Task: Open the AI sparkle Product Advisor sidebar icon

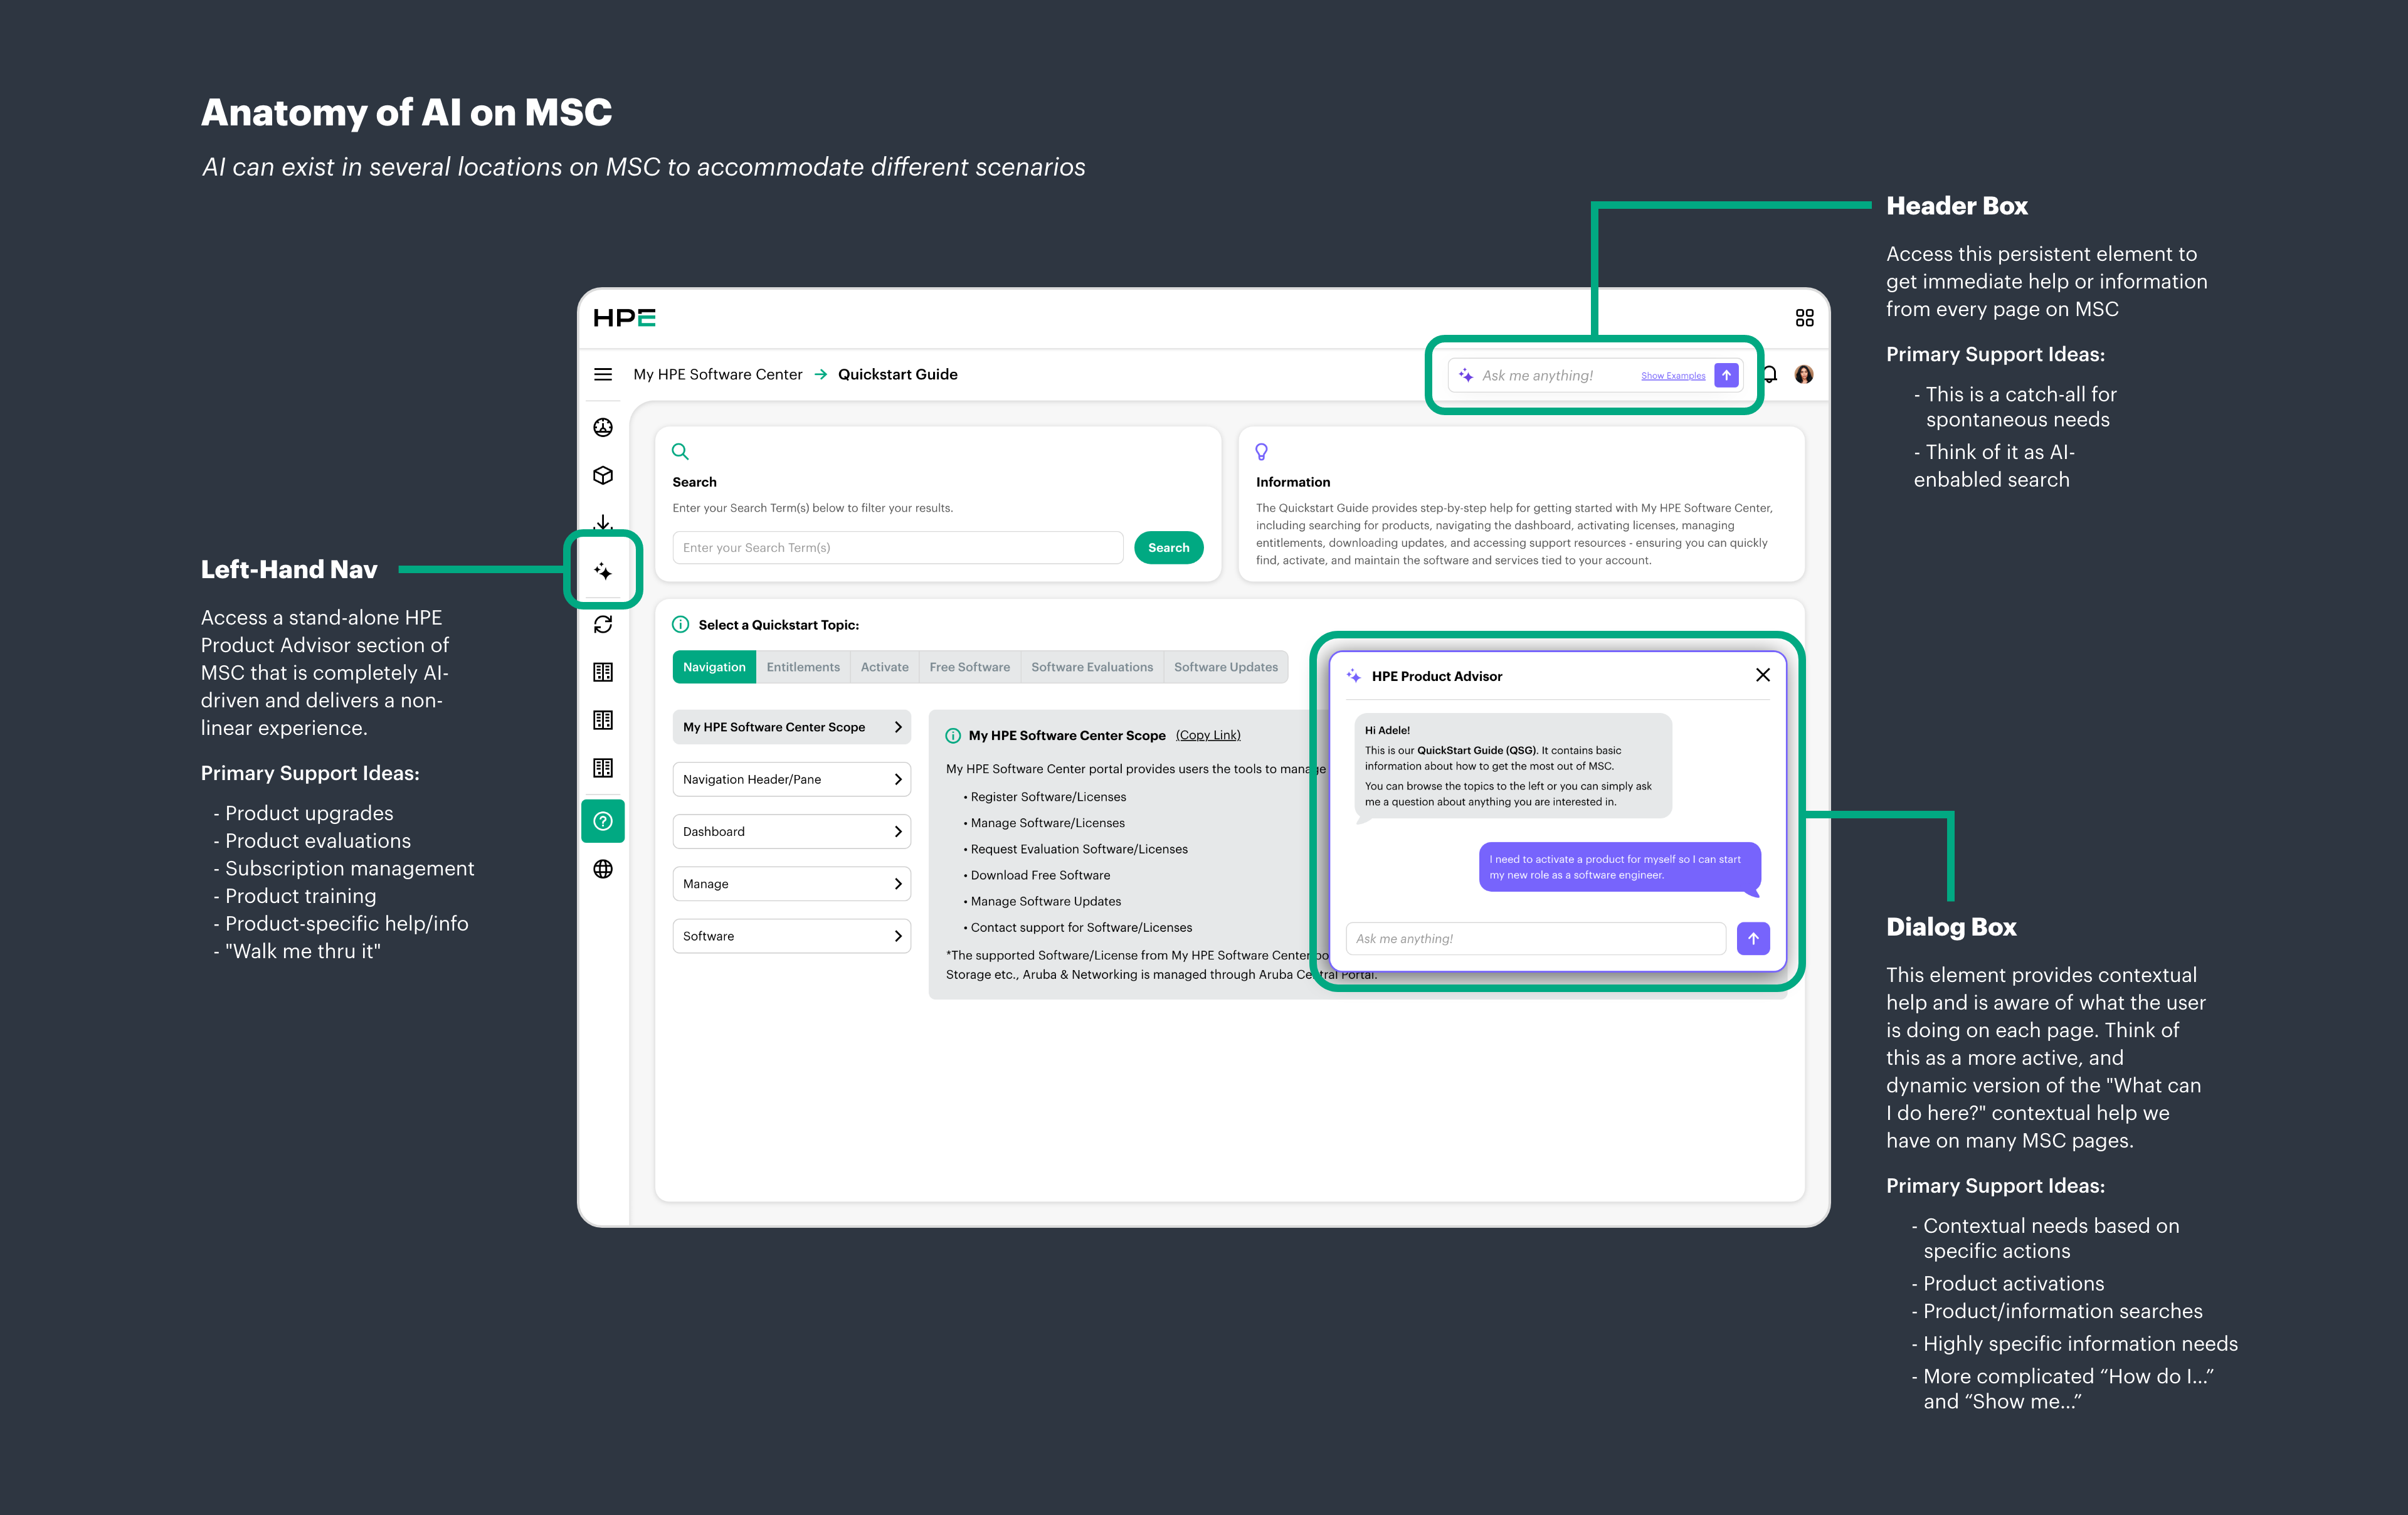Action: [603, 571]
